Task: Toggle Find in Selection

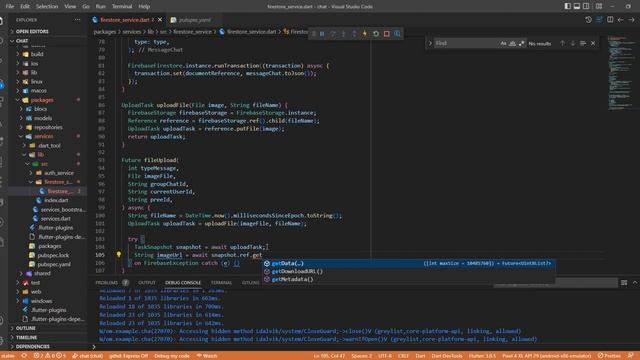Action: 583,43
